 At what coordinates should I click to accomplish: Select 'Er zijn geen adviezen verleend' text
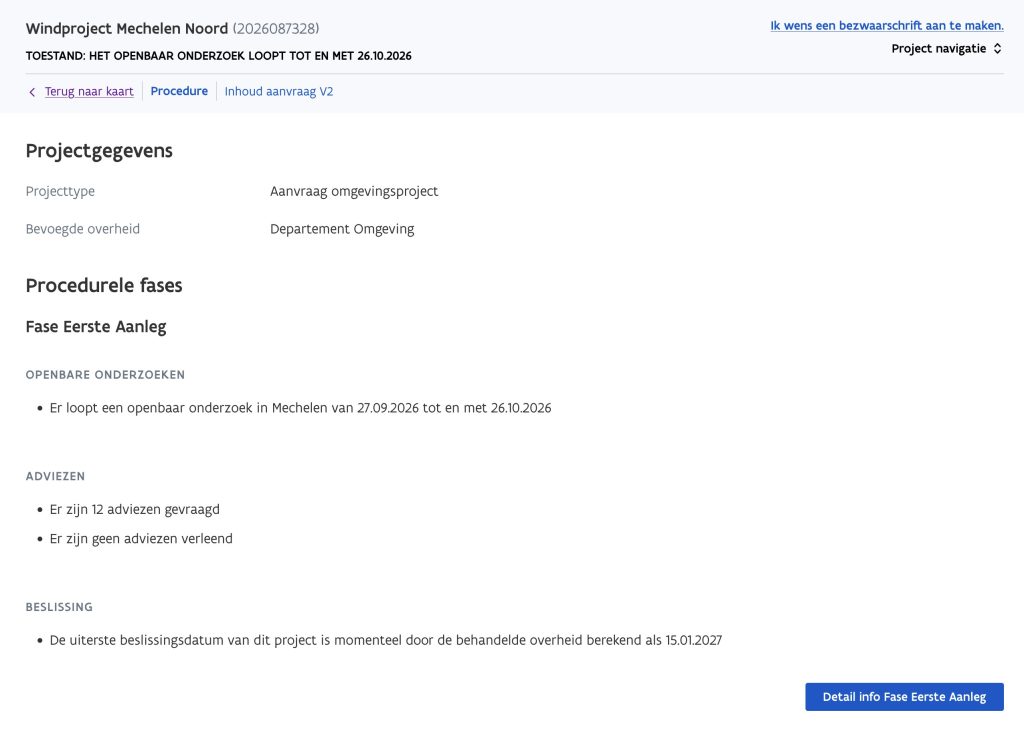[x=141, y=539]
